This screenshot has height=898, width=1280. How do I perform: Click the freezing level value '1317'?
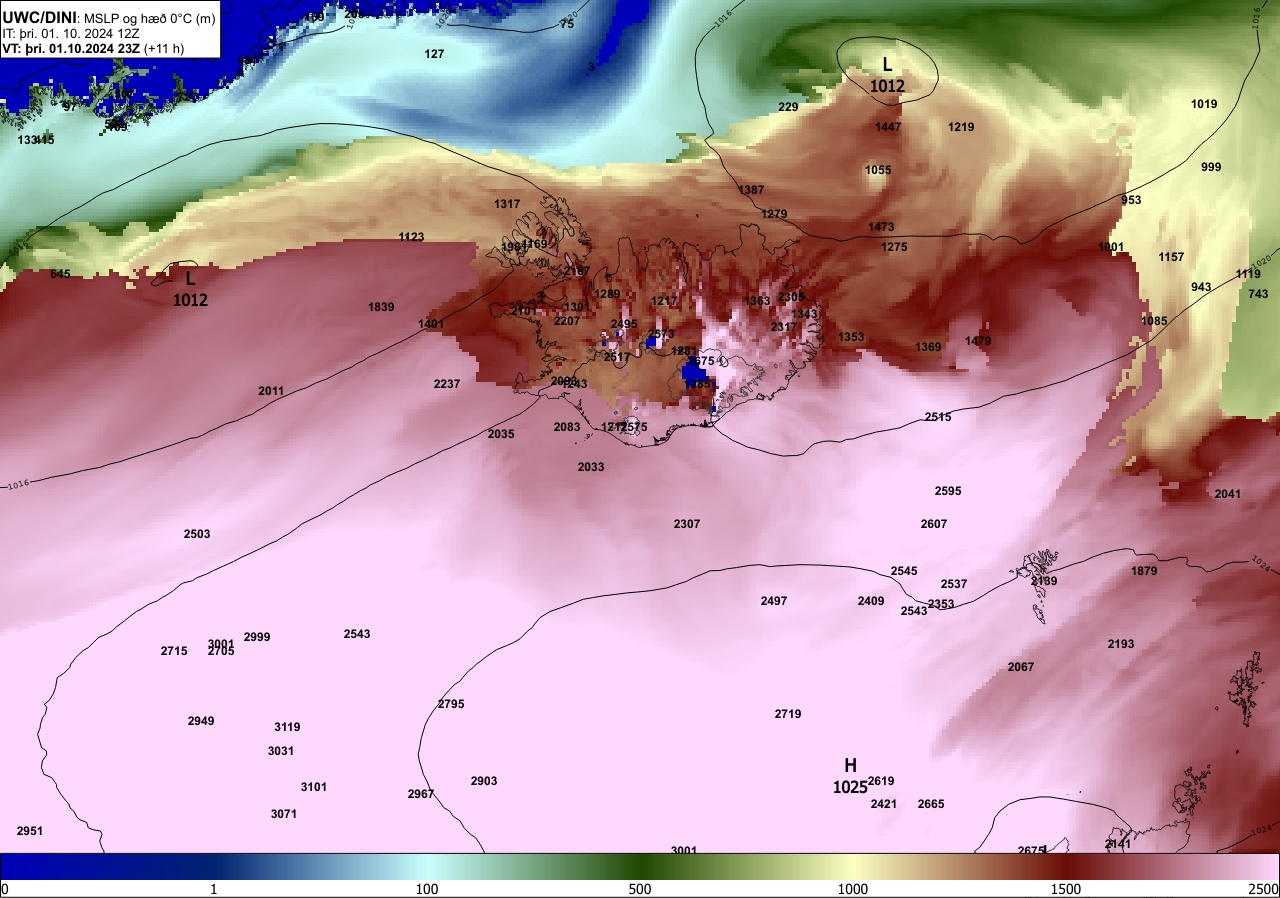coord(507,204)
